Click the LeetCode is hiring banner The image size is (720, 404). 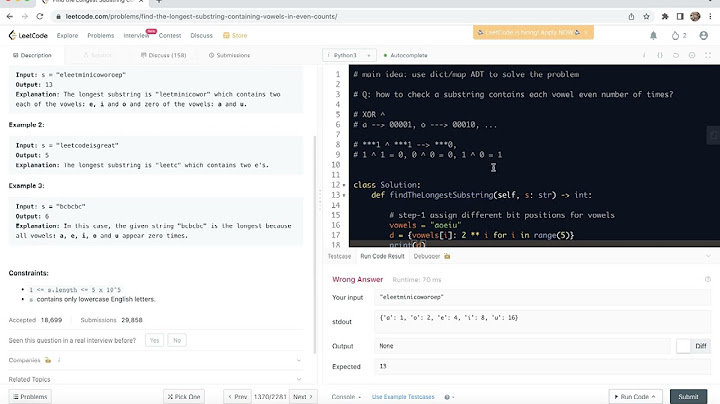tap(533, 33)
